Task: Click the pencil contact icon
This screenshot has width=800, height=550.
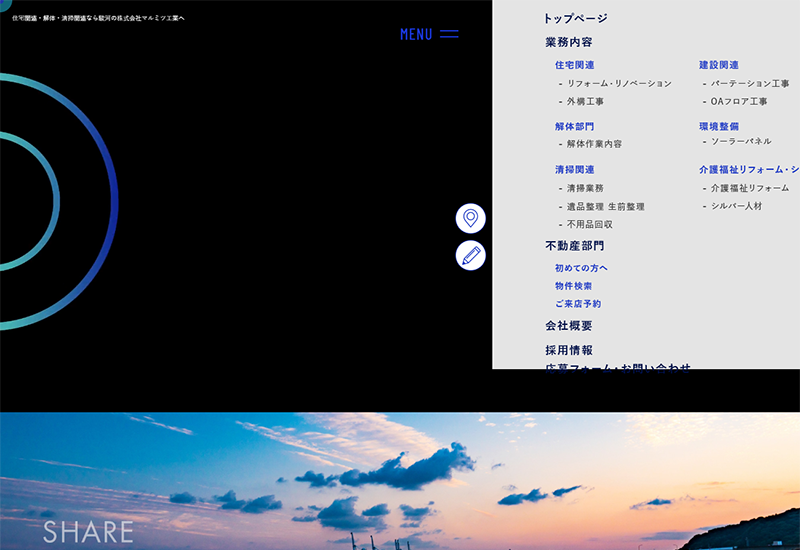Action: (470, 255)
